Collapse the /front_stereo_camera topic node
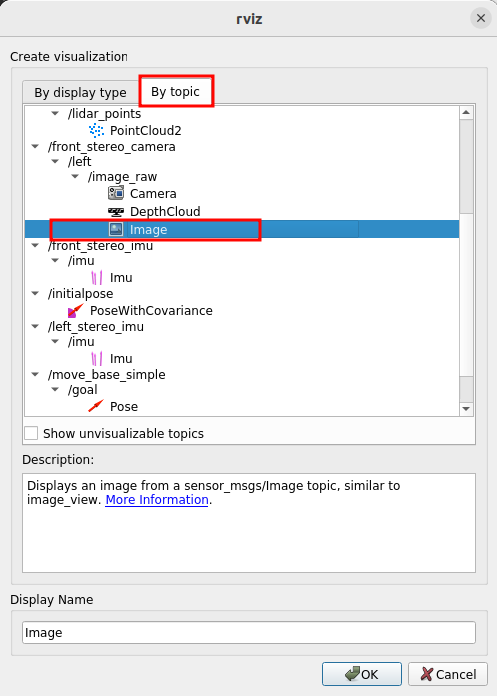497x696 pixels. (x=36, y=146)
